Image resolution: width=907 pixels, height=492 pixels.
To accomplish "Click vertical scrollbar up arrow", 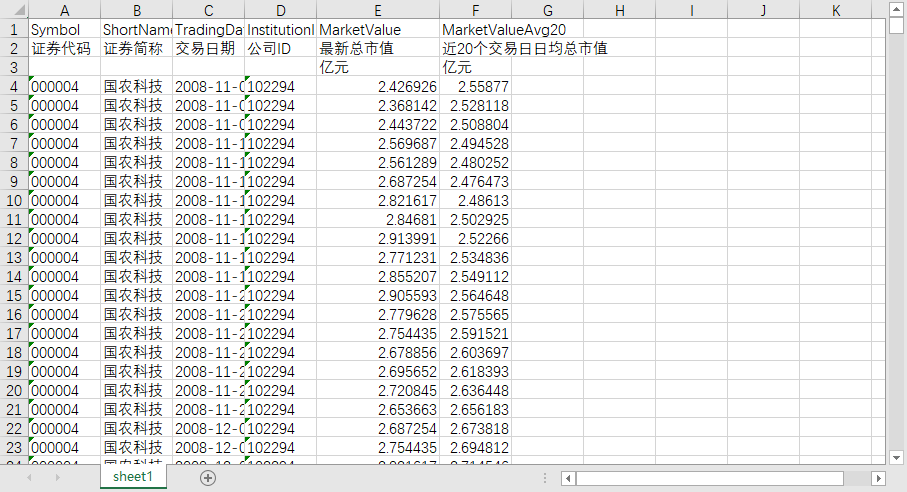I will 896,9.
